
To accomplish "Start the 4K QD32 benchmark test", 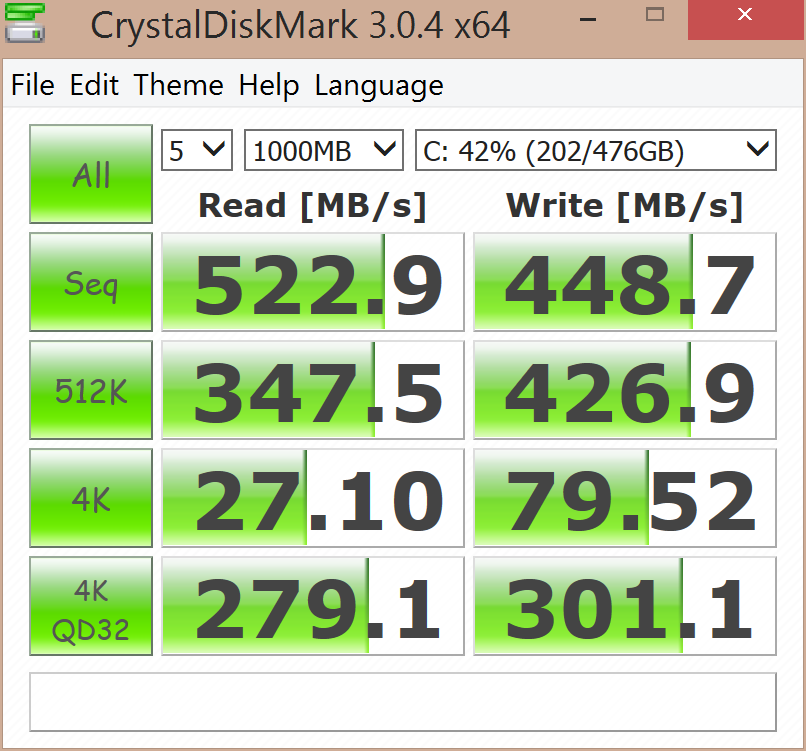I will 91,606.
